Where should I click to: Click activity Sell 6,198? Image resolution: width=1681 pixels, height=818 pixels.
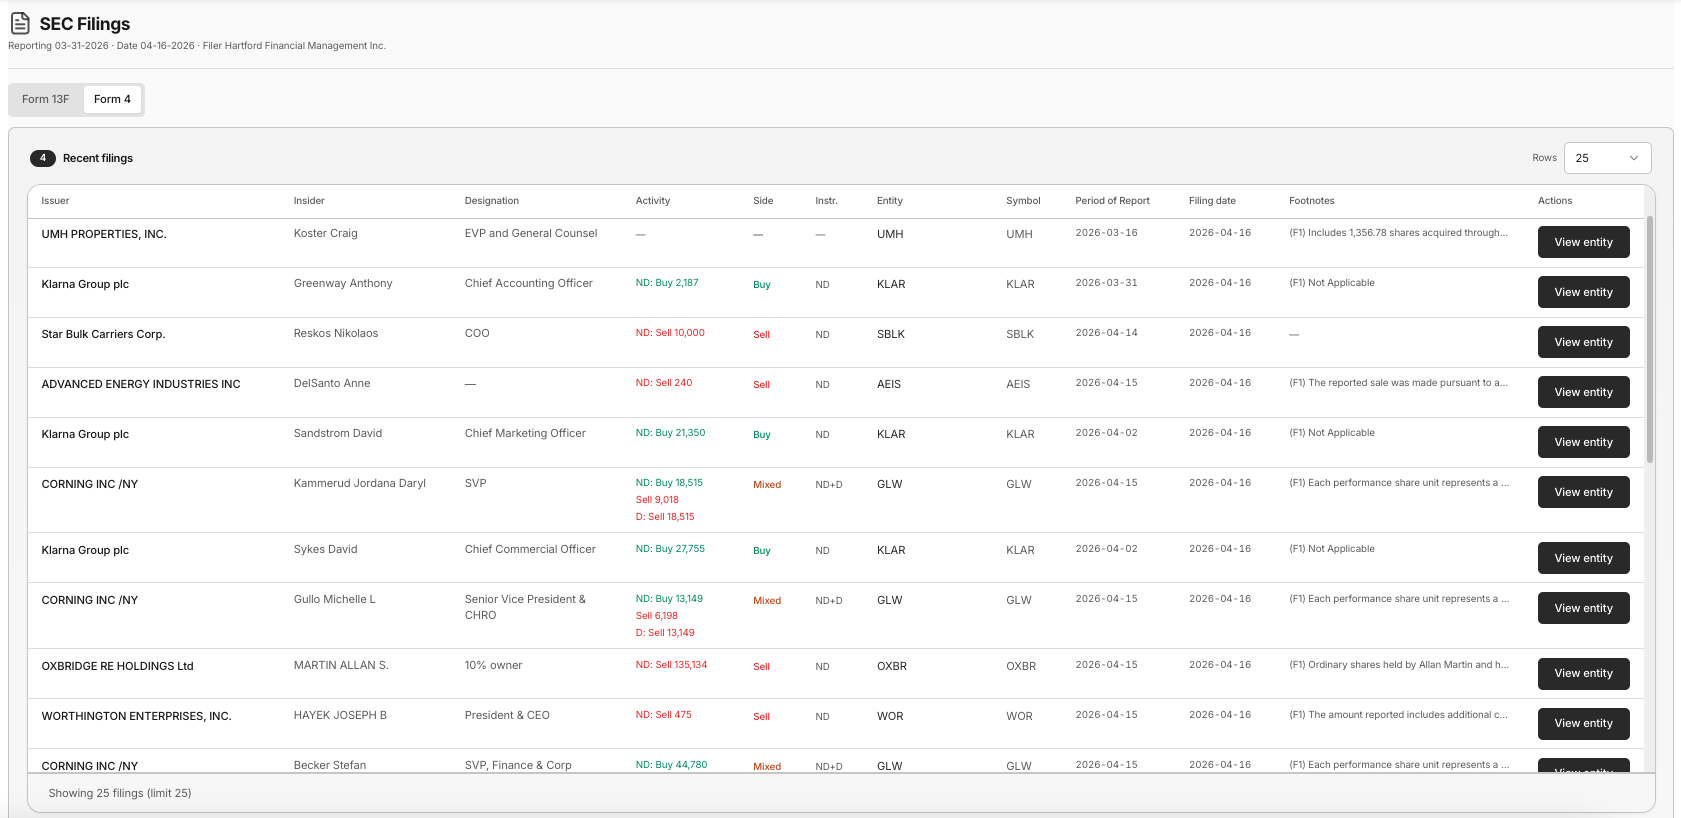pyautogui.click(x=657, y=616)
